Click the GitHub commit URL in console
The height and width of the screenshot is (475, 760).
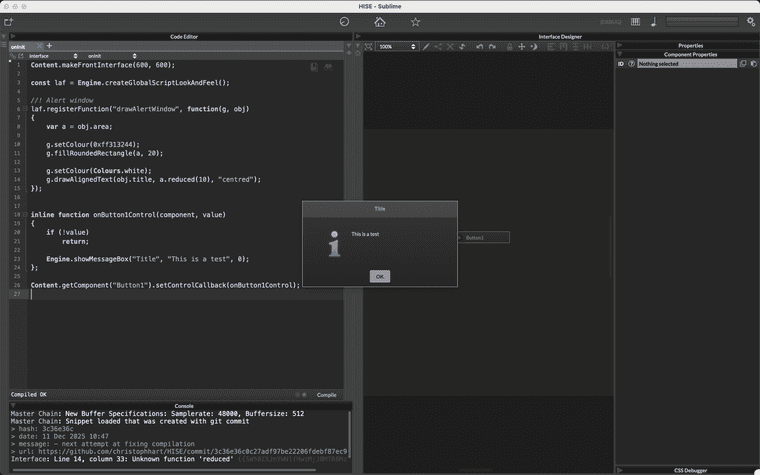[192, 451]
